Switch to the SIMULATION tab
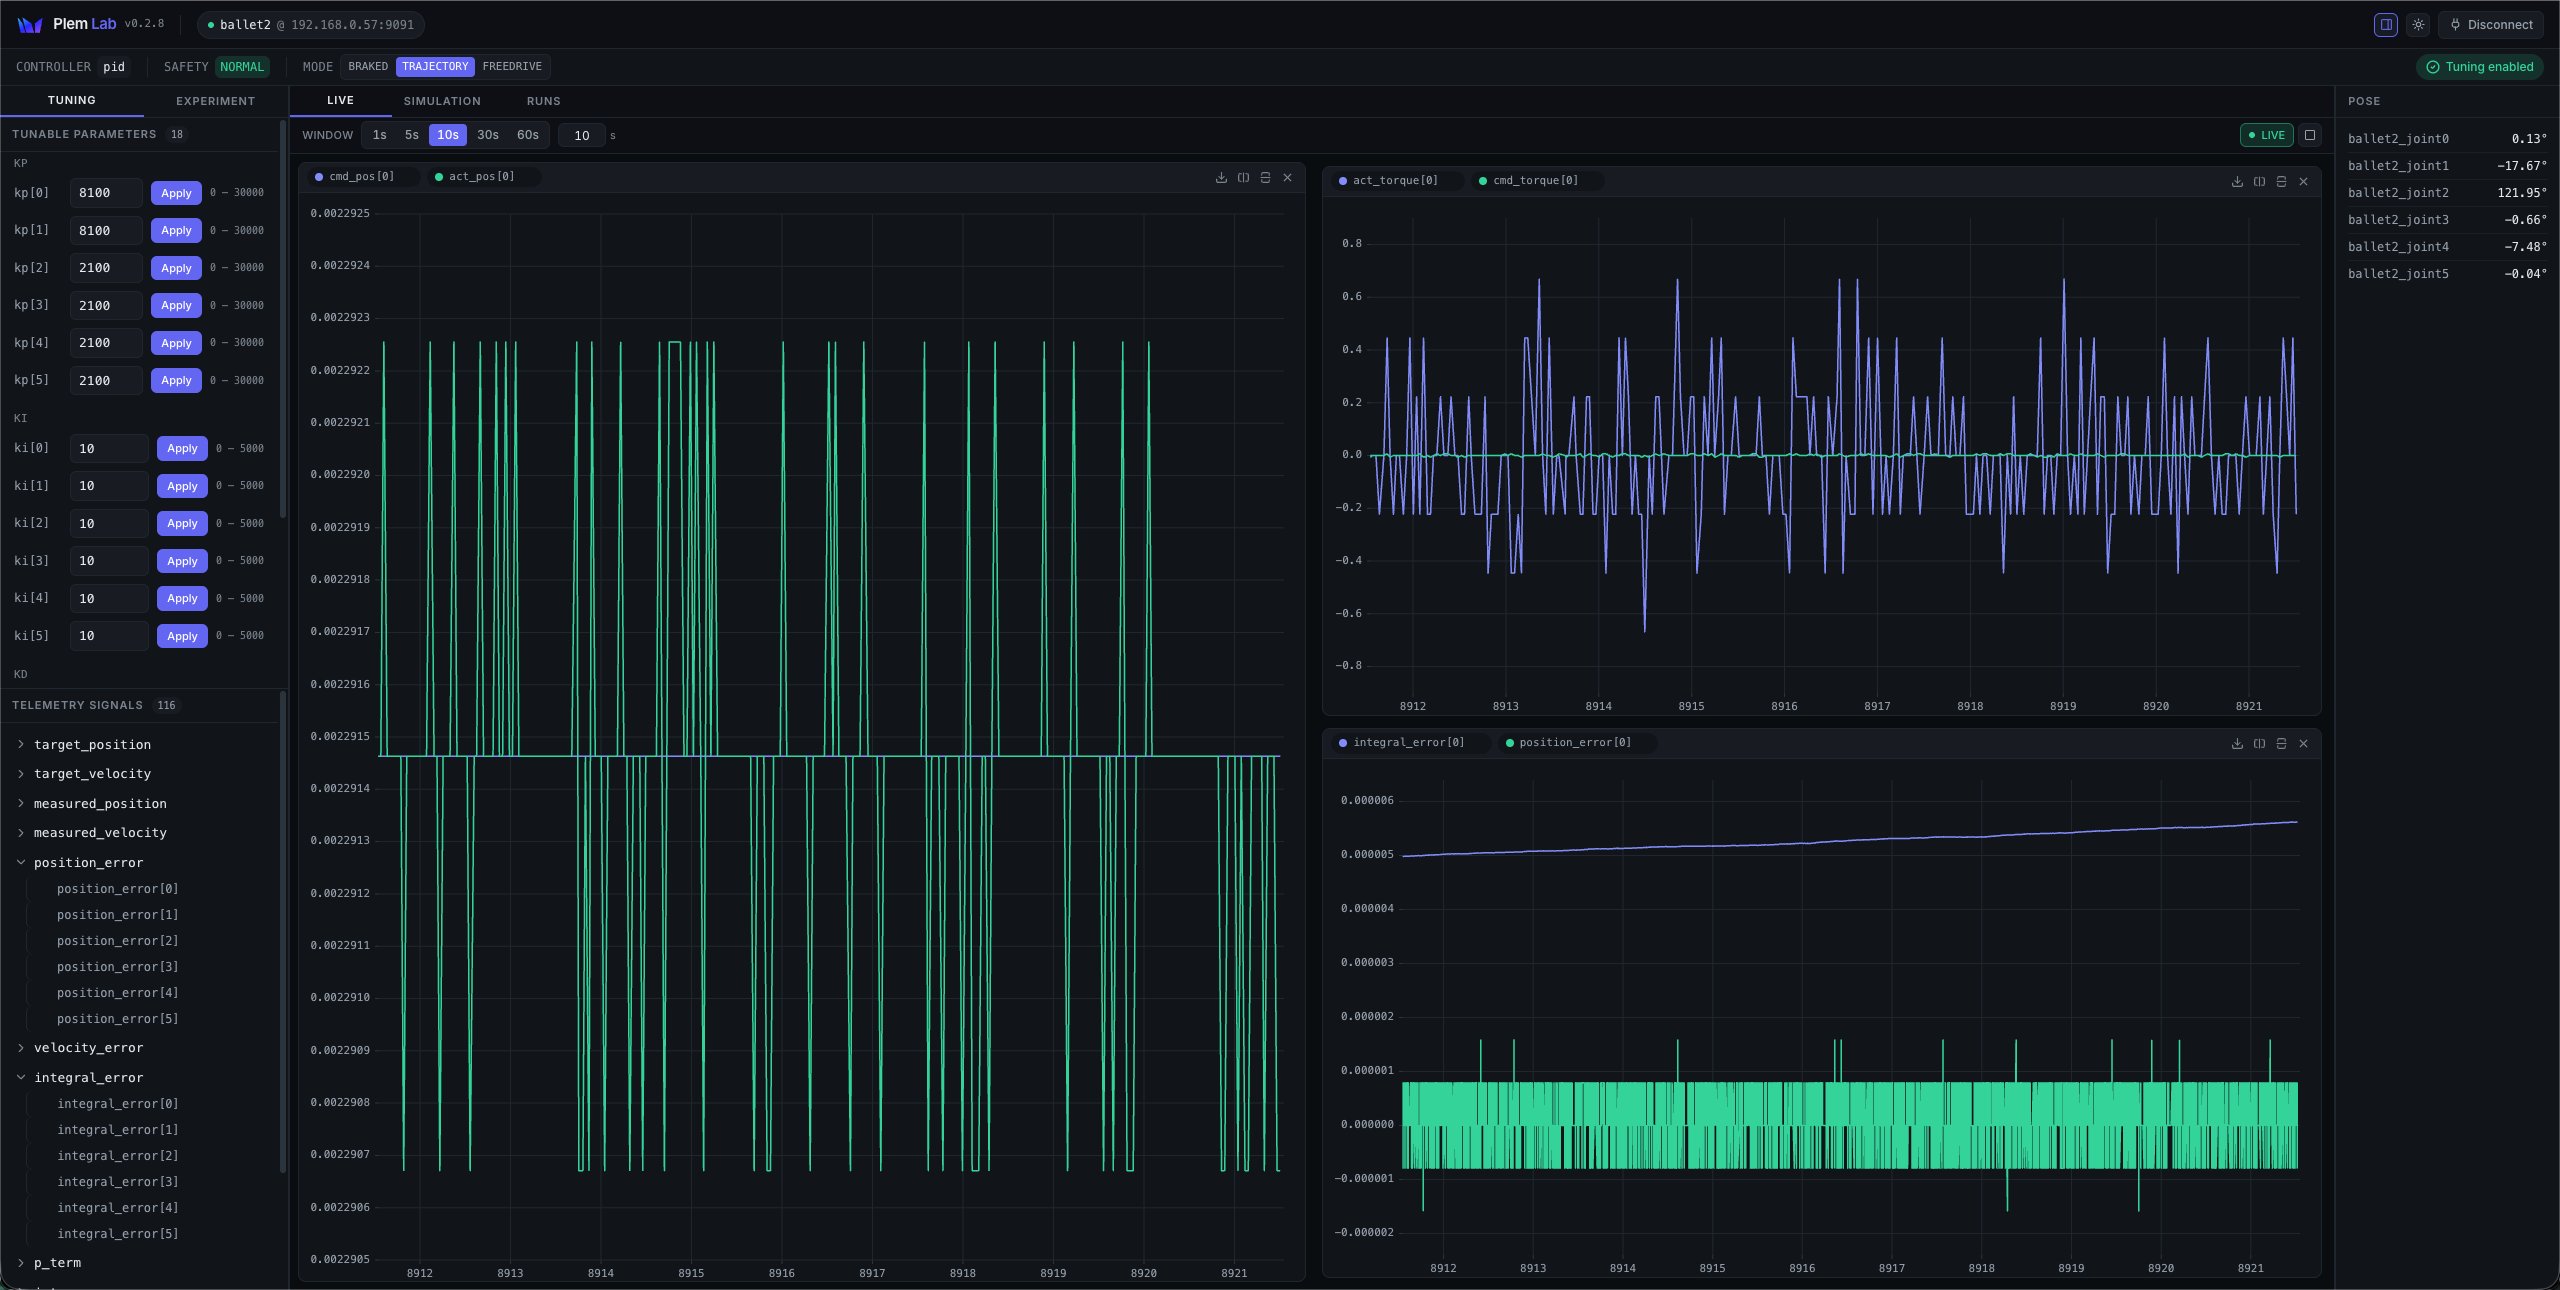The height and width of the screenshot is (1290, 2560). tap(442, 101)
